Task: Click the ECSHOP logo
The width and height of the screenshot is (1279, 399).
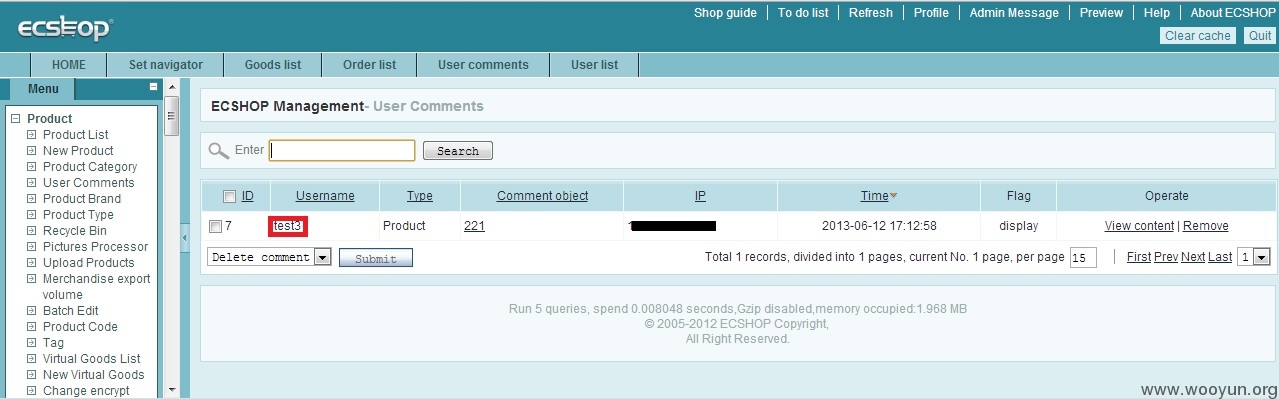Action: (x=66, y=28)
